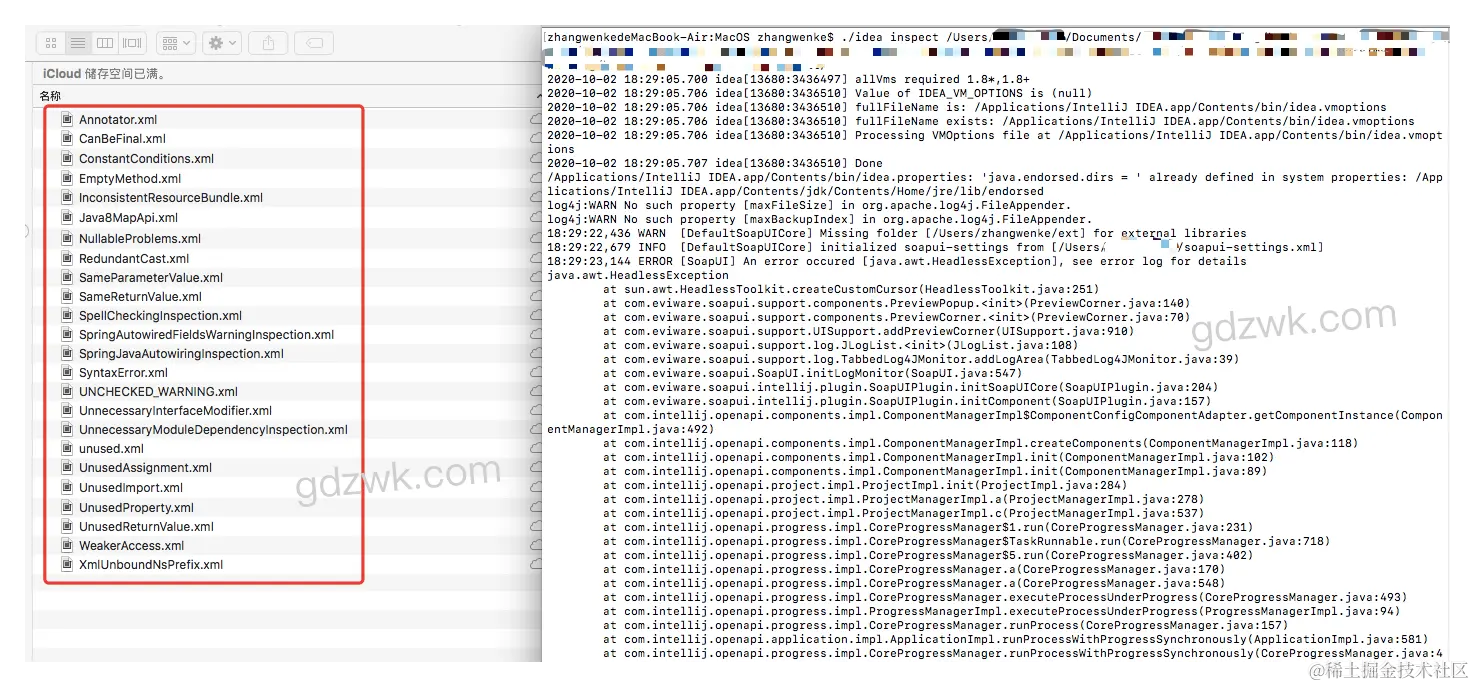
Task: Click the file icon of SameParameterValue.xml
Action: coord(68,277)
